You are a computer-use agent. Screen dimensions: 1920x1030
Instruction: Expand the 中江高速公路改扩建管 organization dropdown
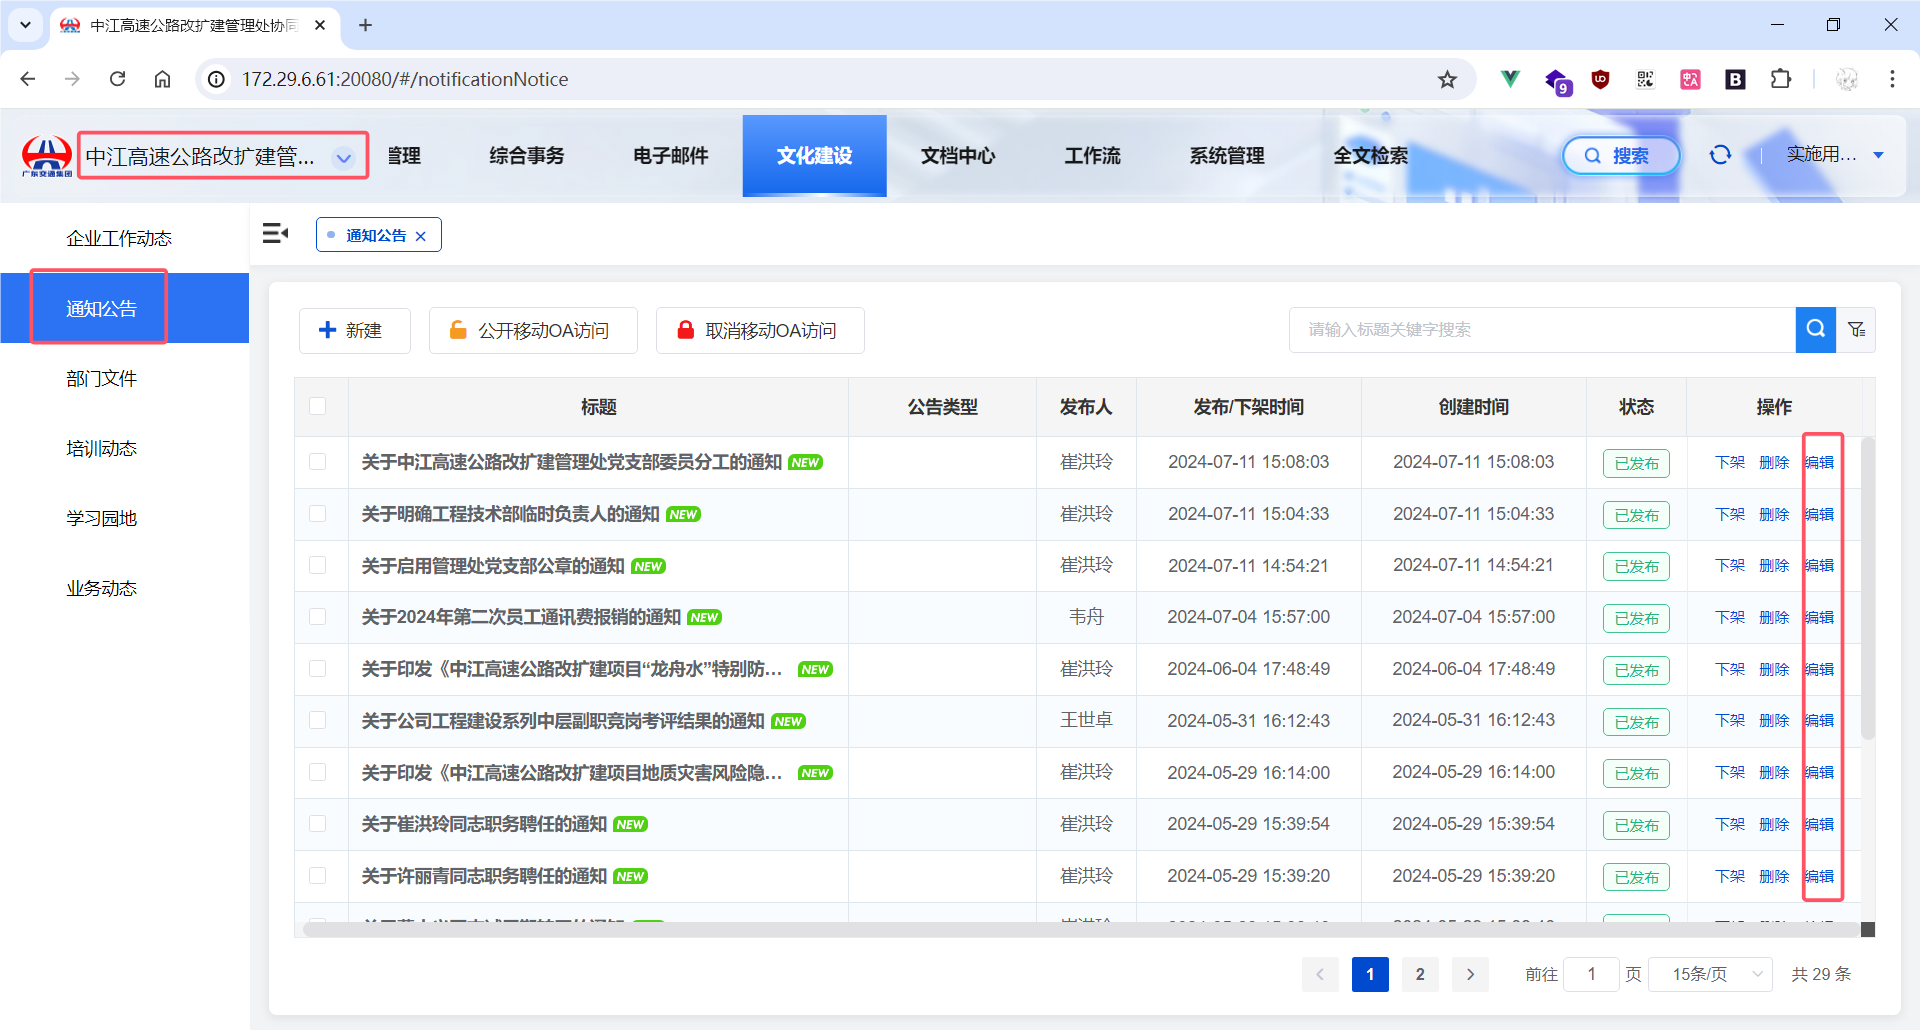pyautogui.click(x=343, y=157)
